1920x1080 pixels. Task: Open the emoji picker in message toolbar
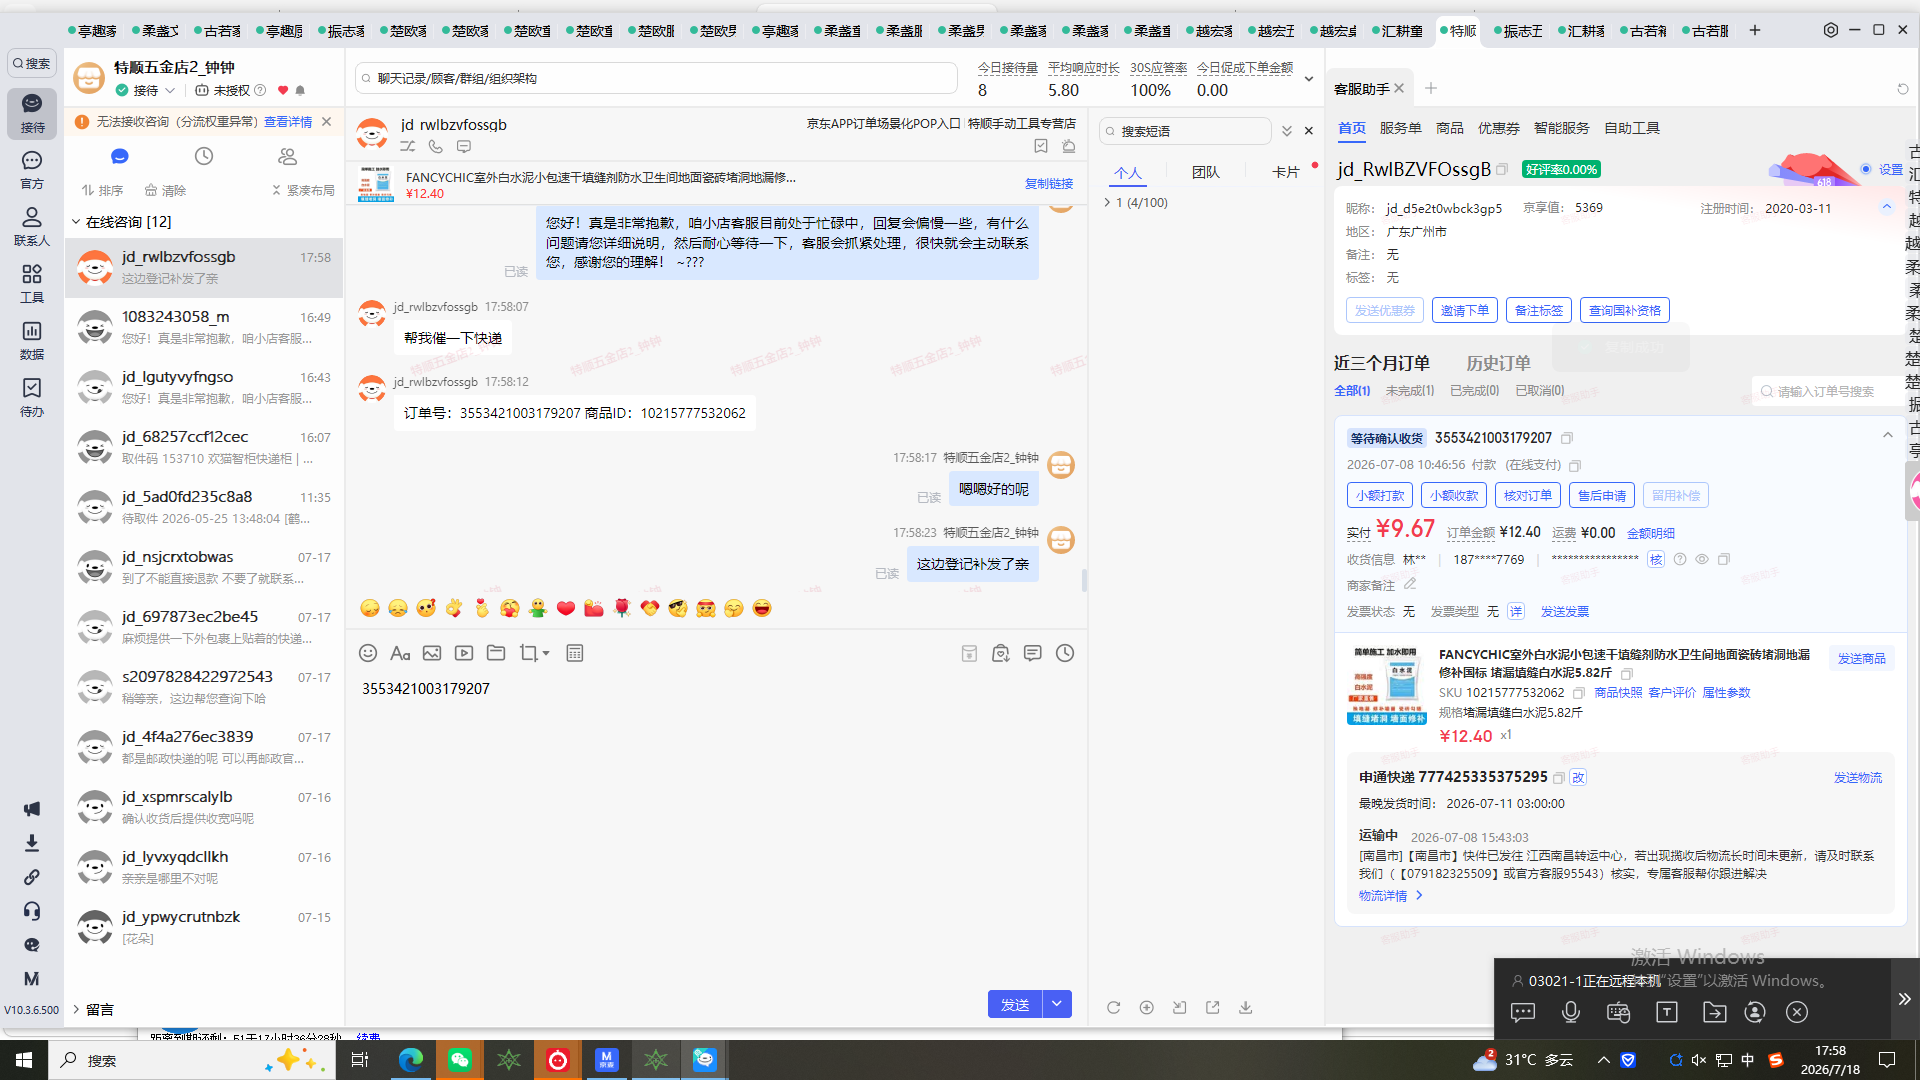click(x=368, y=653)
